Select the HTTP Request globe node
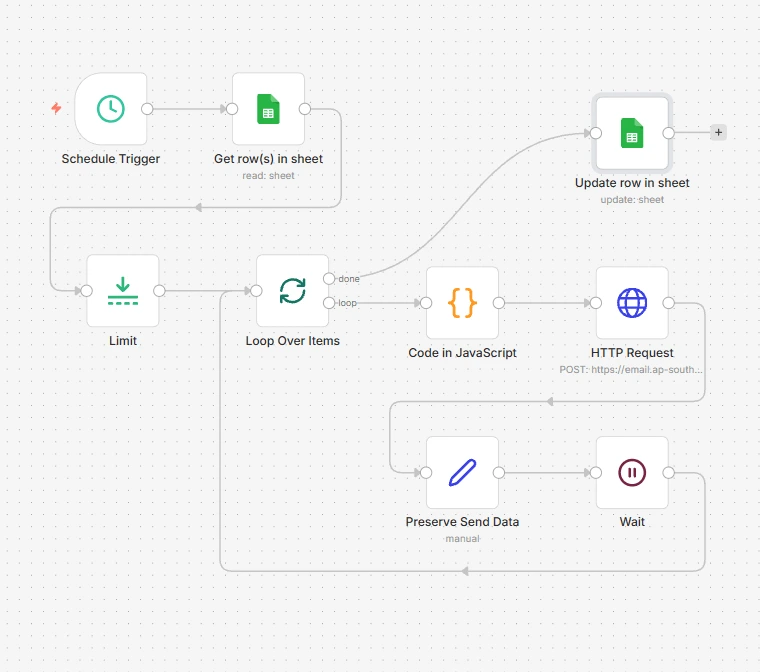The width and height of the screenshot is (760, 672). pyautogui.click(x=632, y=303)
